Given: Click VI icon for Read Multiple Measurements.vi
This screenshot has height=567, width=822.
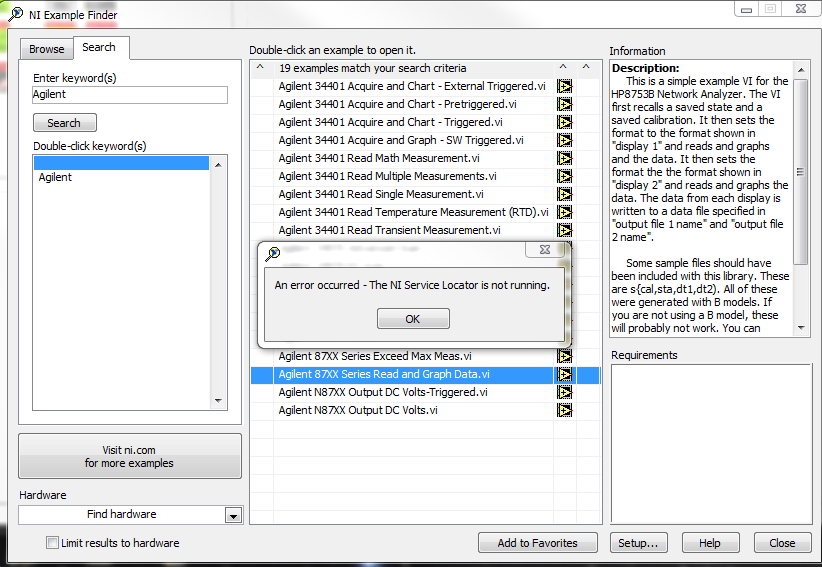Looking at the screenshot, I should (x=565, y=176).
